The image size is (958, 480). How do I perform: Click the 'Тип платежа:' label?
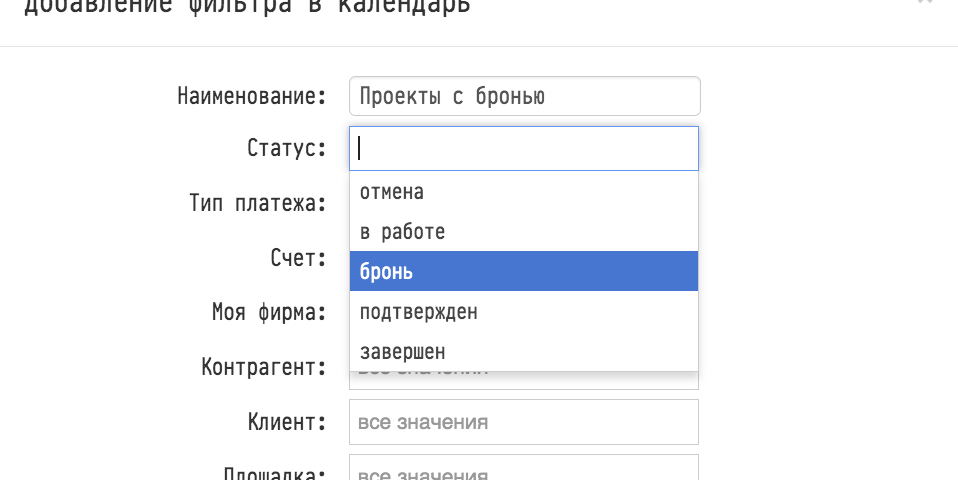(258, 203)
